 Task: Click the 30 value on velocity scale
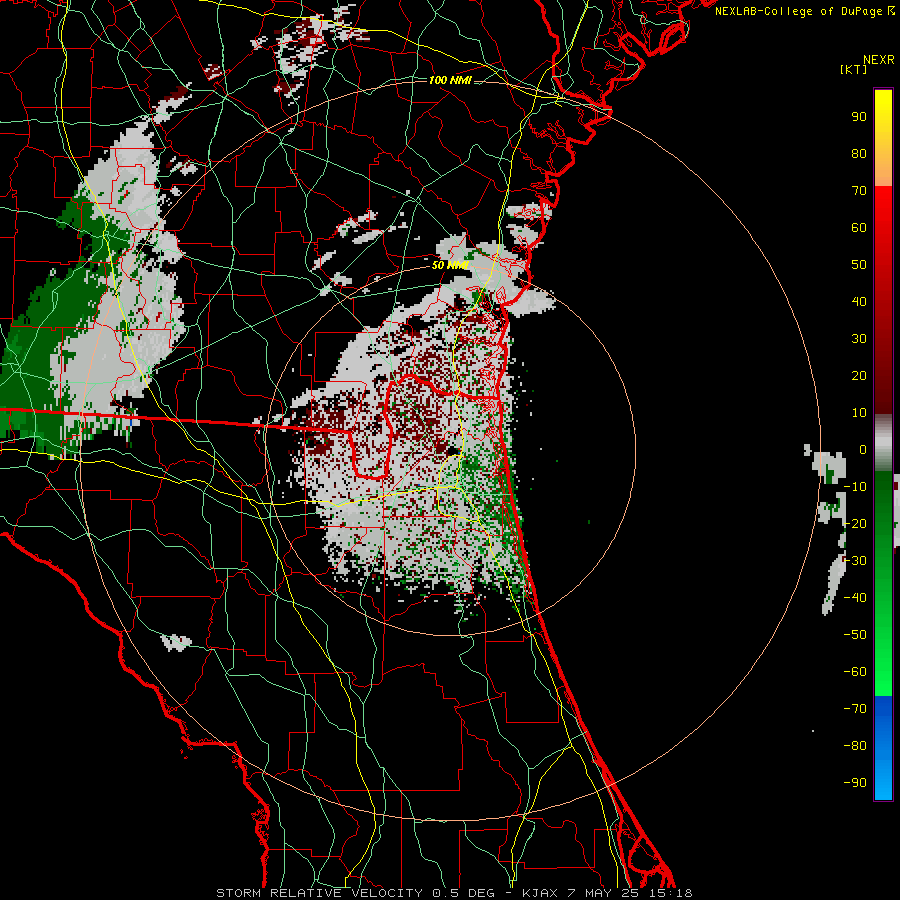859,339
